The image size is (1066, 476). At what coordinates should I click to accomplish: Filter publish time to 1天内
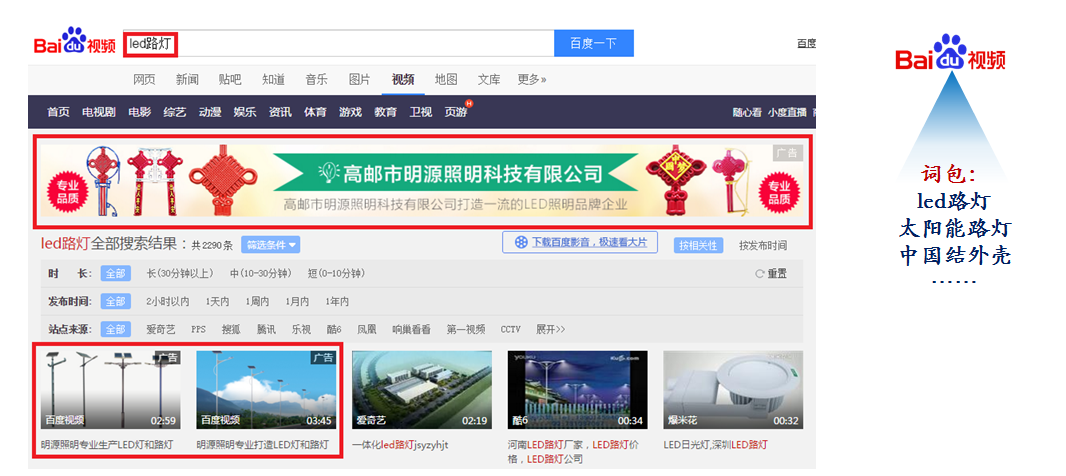(x=218, y=301)
